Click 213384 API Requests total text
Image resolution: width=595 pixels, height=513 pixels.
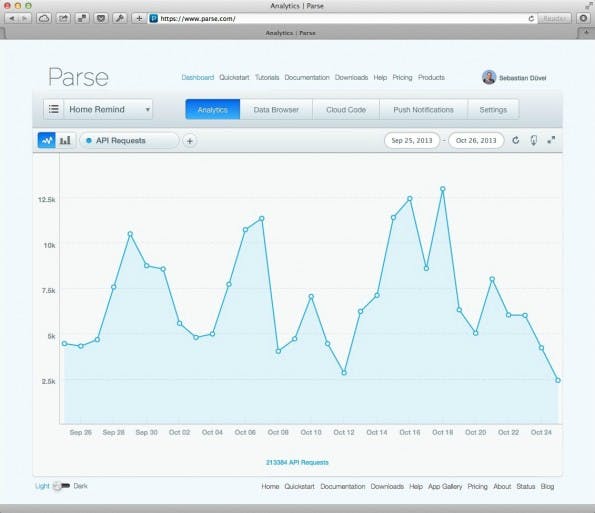297,462
